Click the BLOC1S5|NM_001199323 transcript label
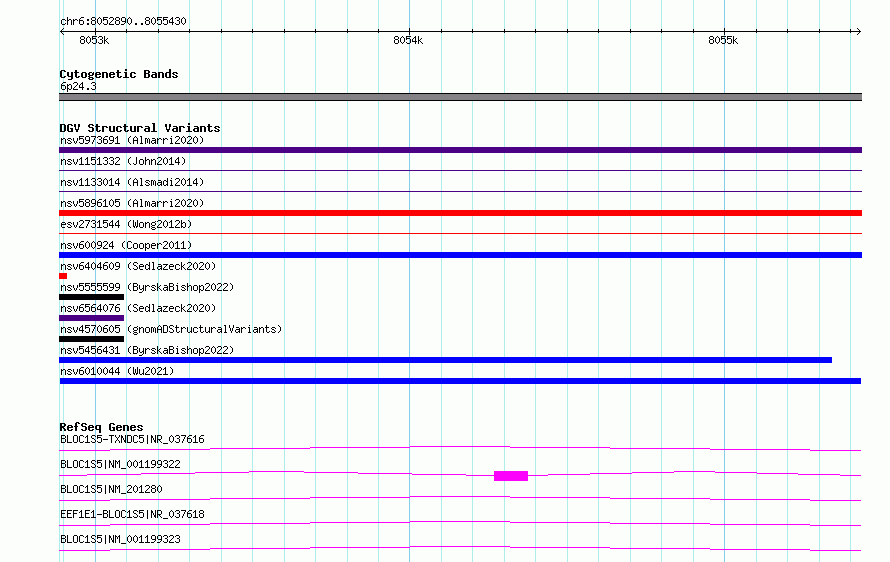The image size is (890, 562). (x=120, y=539)
